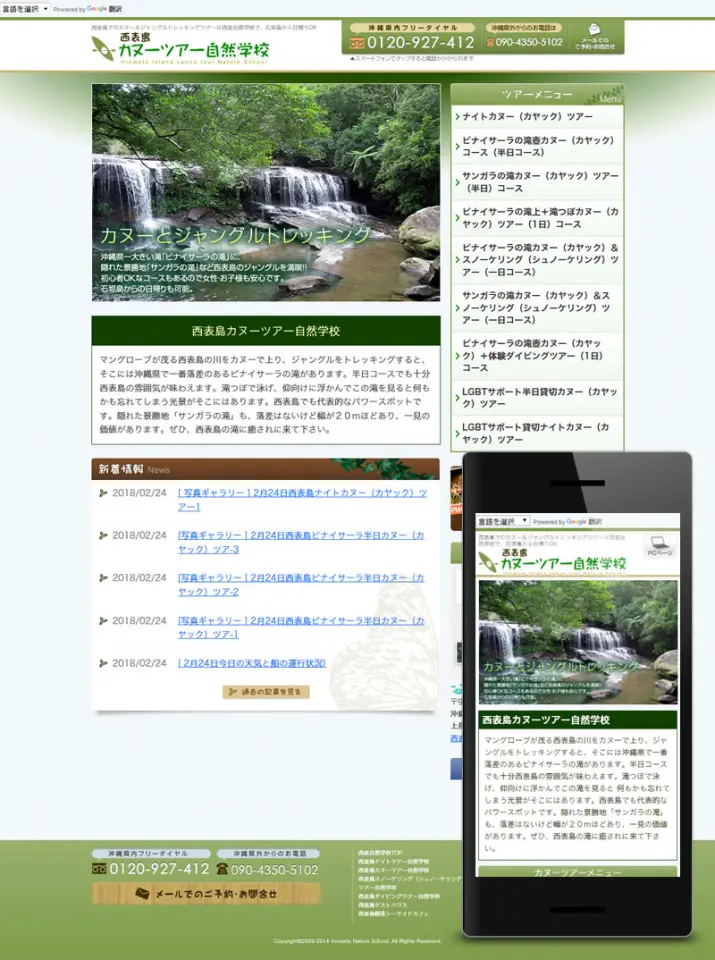This screenshot has width=715, height=960.
Task: Open news link 2月24日今日の天気と船の運行状況
Action: pos(252,663)
